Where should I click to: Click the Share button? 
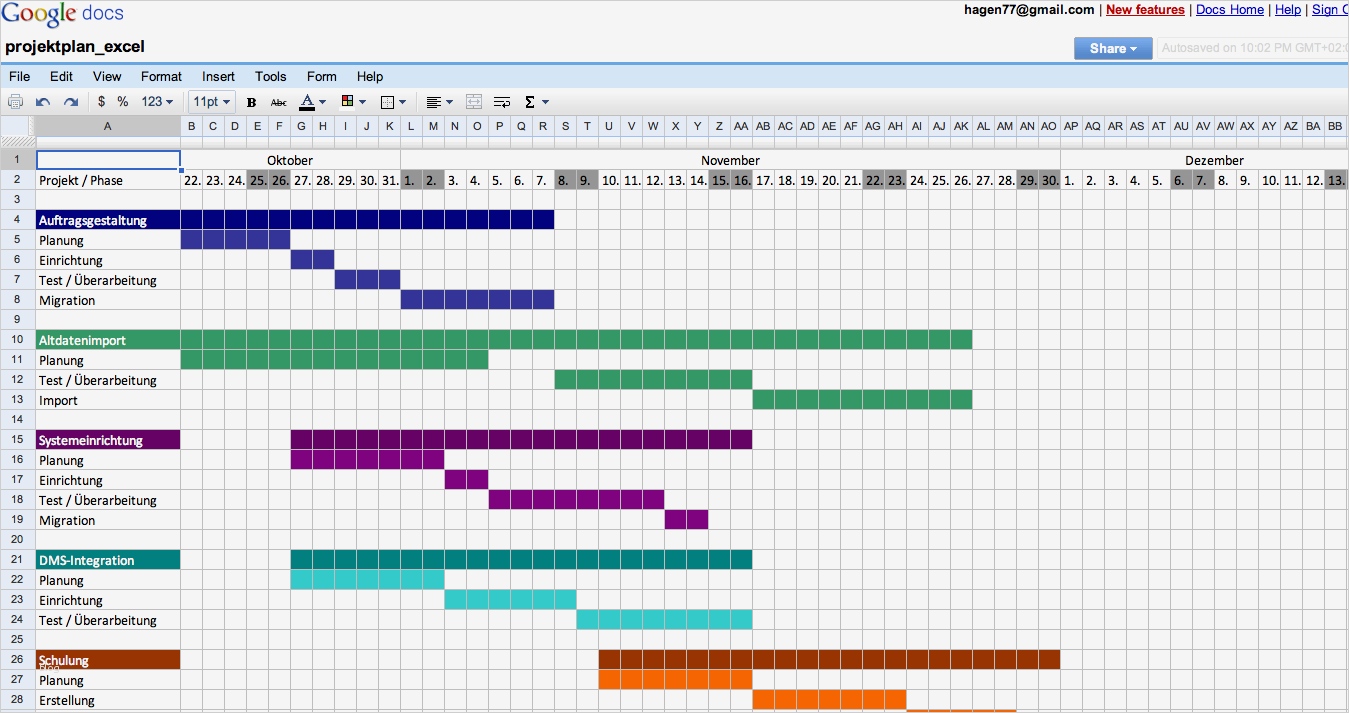[x=1112, y=47]
